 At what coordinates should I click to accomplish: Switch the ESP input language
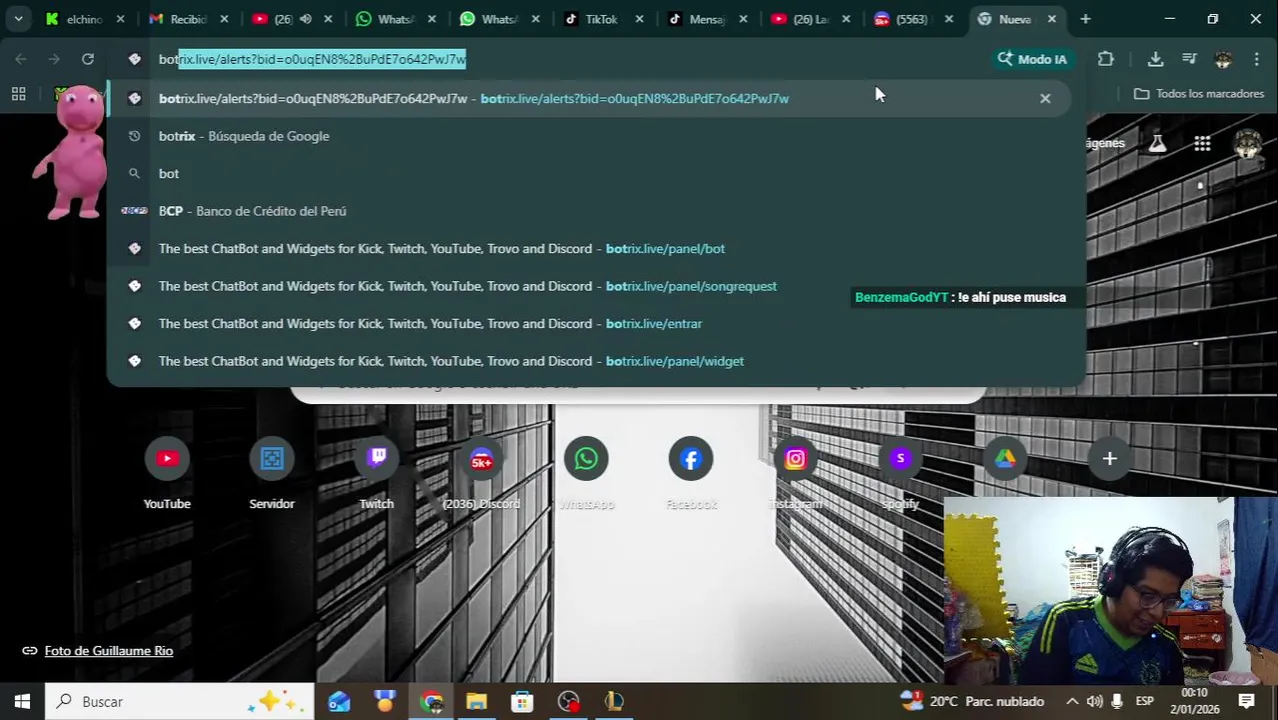[1144, 702]
